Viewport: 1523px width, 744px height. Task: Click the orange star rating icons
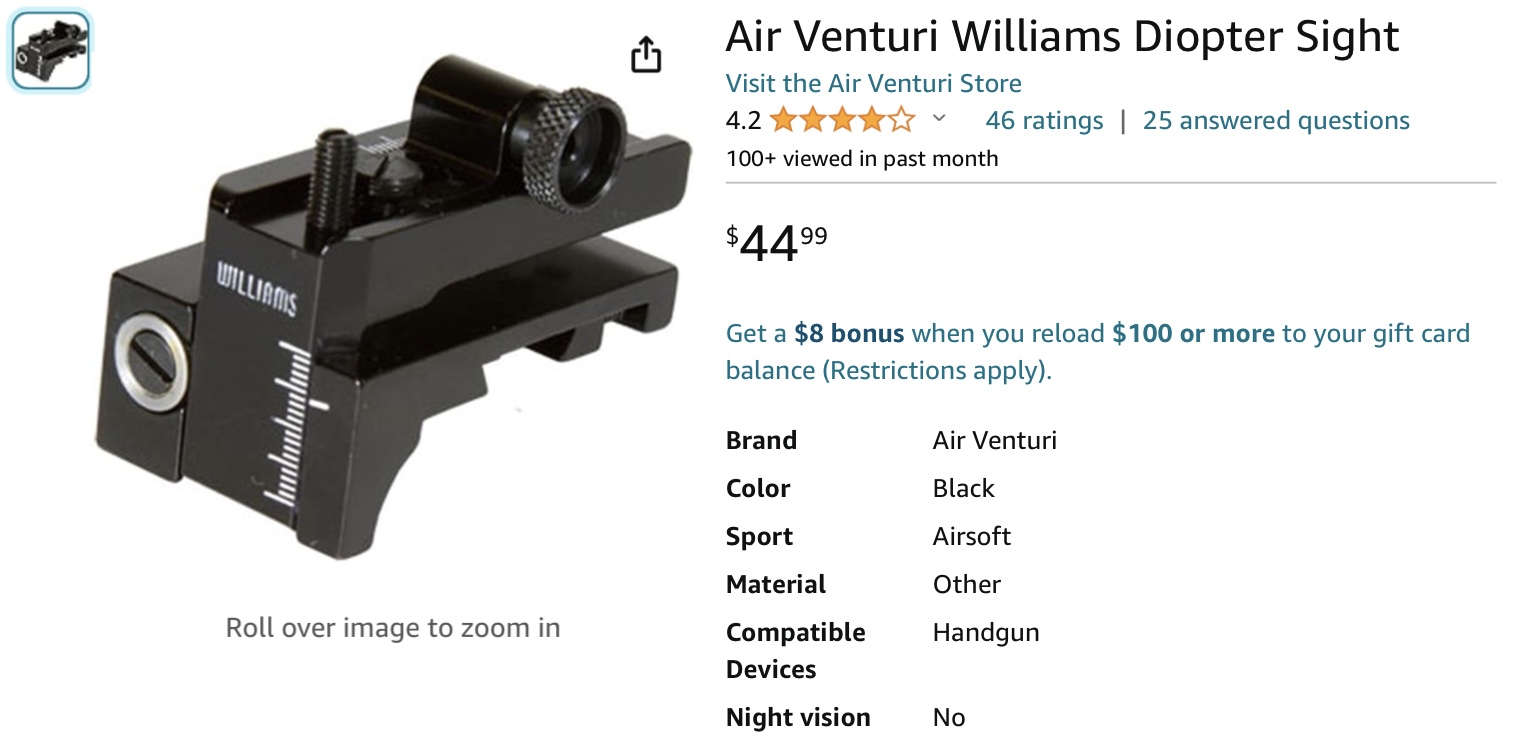point(843,121)
